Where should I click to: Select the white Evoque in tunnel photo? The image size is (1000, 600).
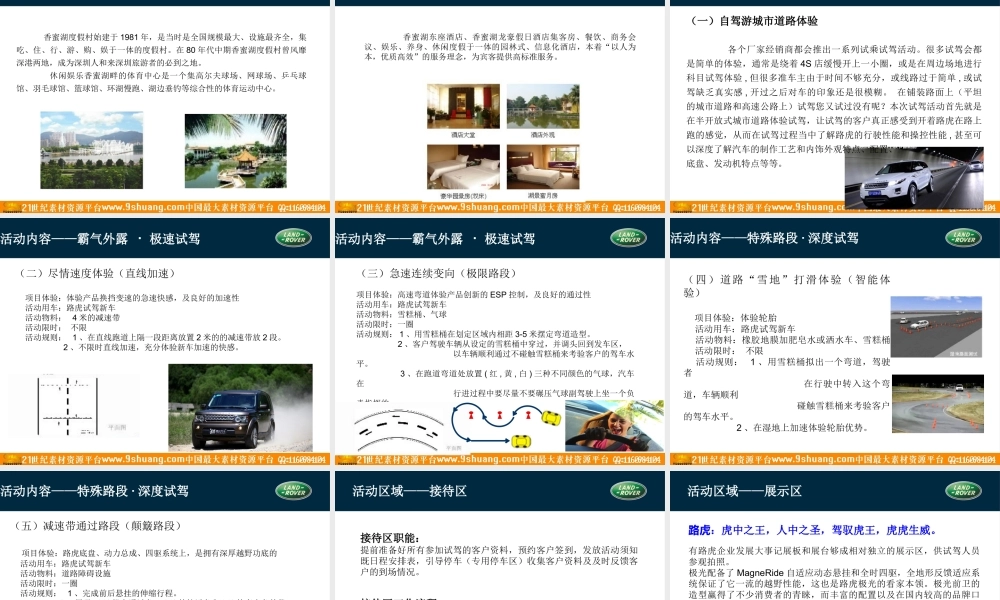click(x=914, y=178)
